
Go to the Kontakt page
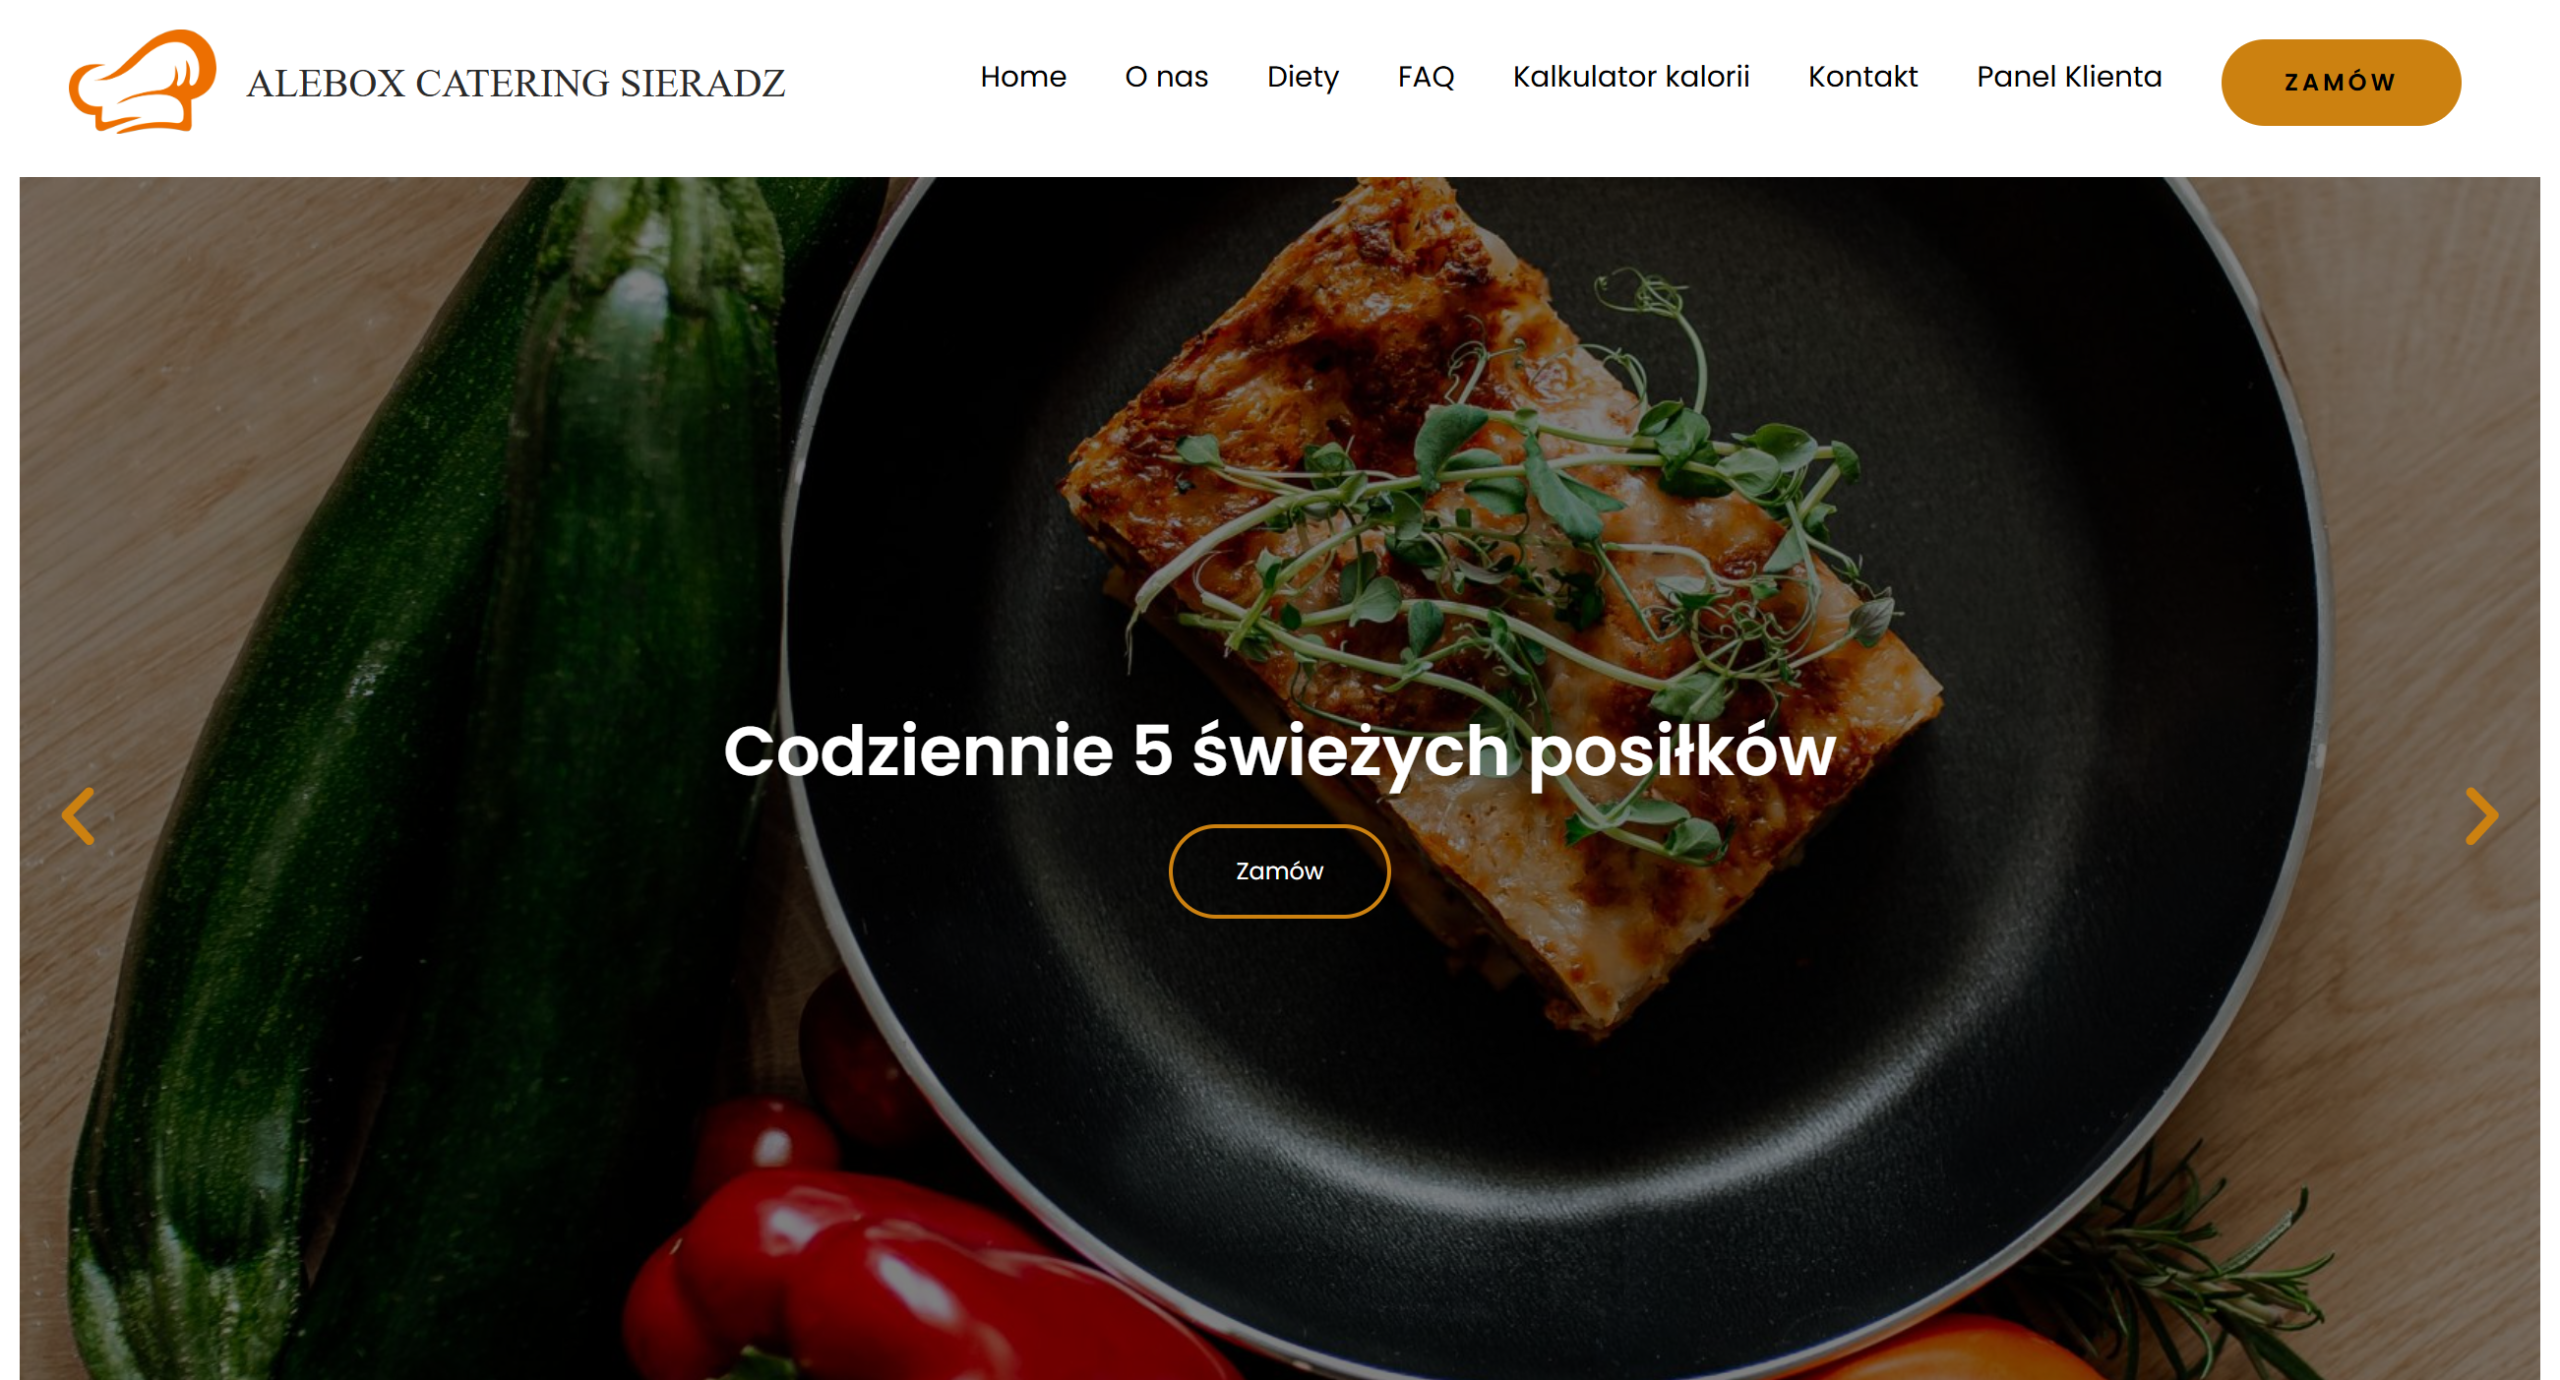[1862, 77]
